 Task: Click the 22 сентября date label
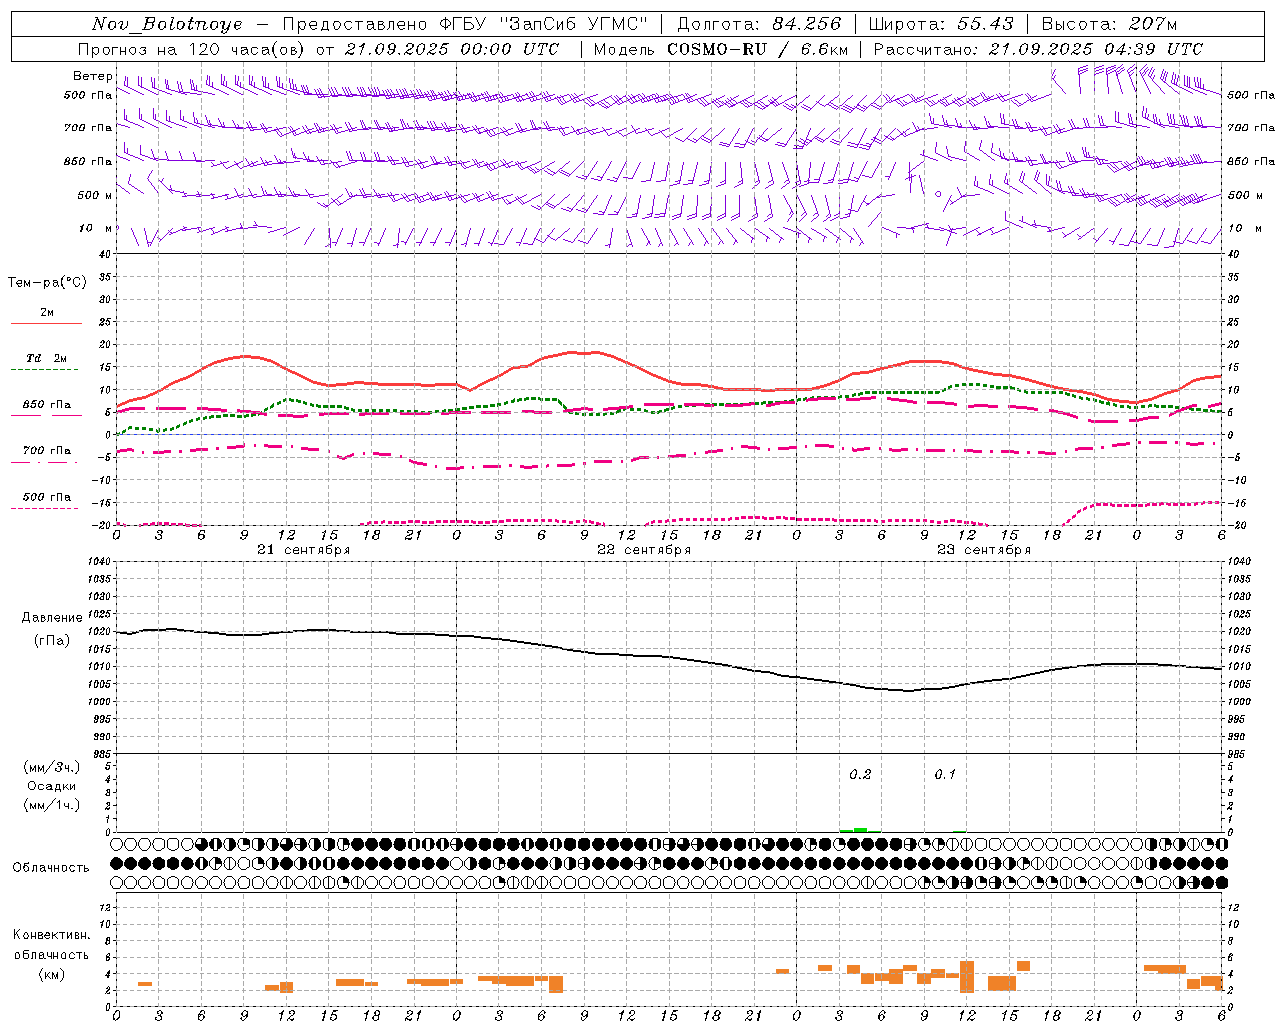pyautogui.click(x=644, y=550)
